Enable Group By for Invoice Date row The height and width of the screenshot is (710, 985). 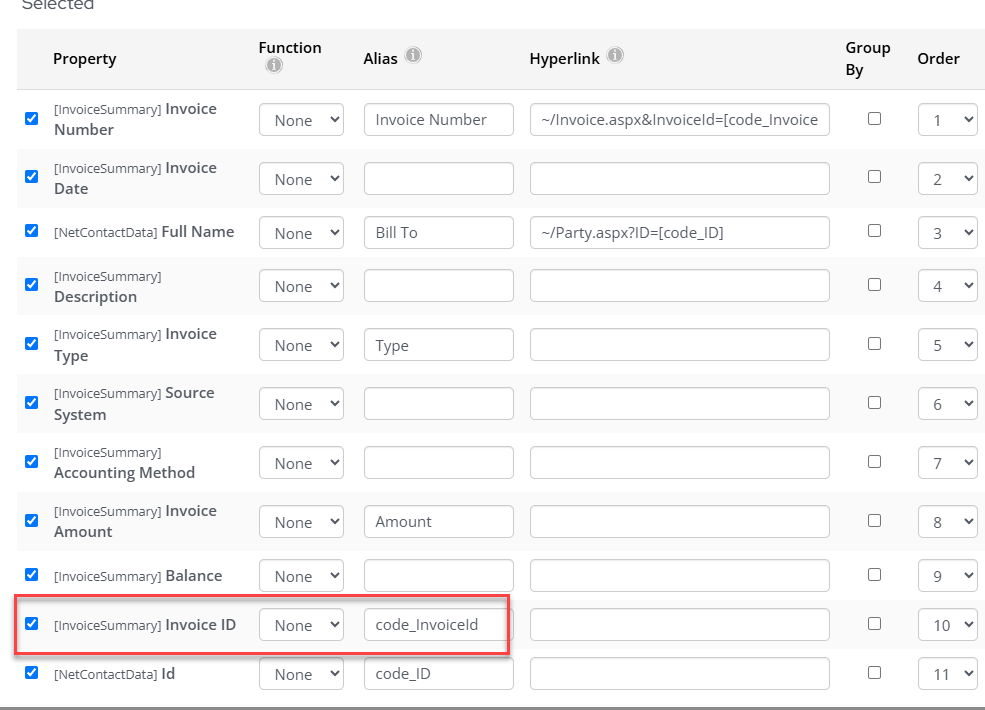[874, 177]
